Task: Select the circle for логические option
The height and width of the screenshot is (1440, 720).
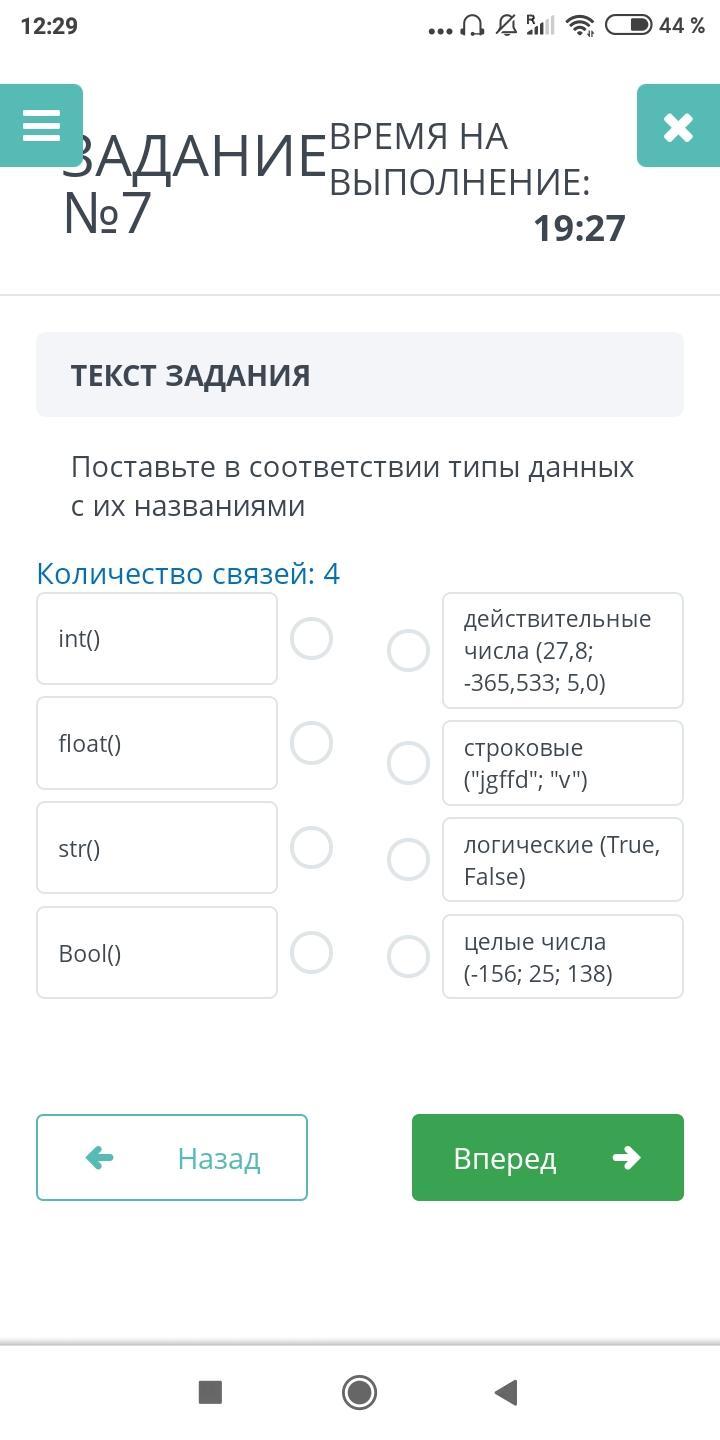Action: click(x=408, y=859)
